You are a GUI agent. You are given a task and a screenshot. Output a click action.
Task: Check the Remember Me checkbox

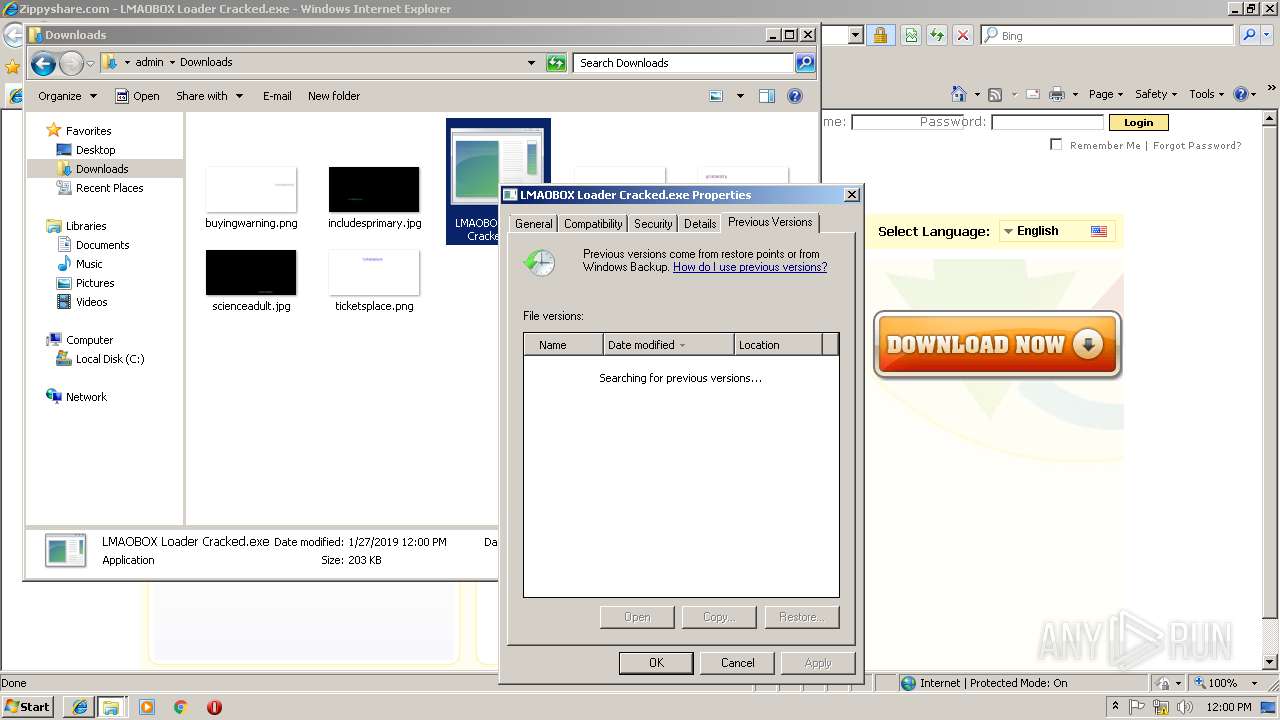pyautogui.click(x=1056, y=145)
